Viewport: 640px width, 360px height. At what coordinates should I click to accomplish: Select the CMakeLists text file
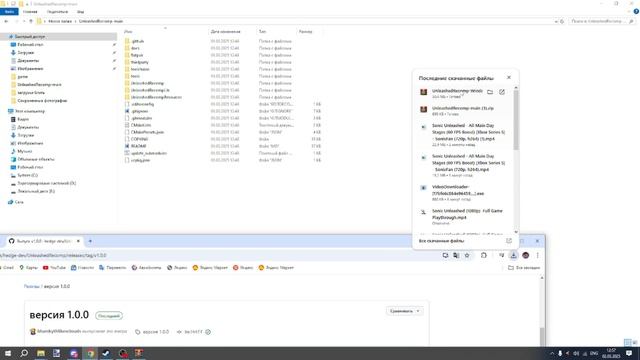pos(141,125)
